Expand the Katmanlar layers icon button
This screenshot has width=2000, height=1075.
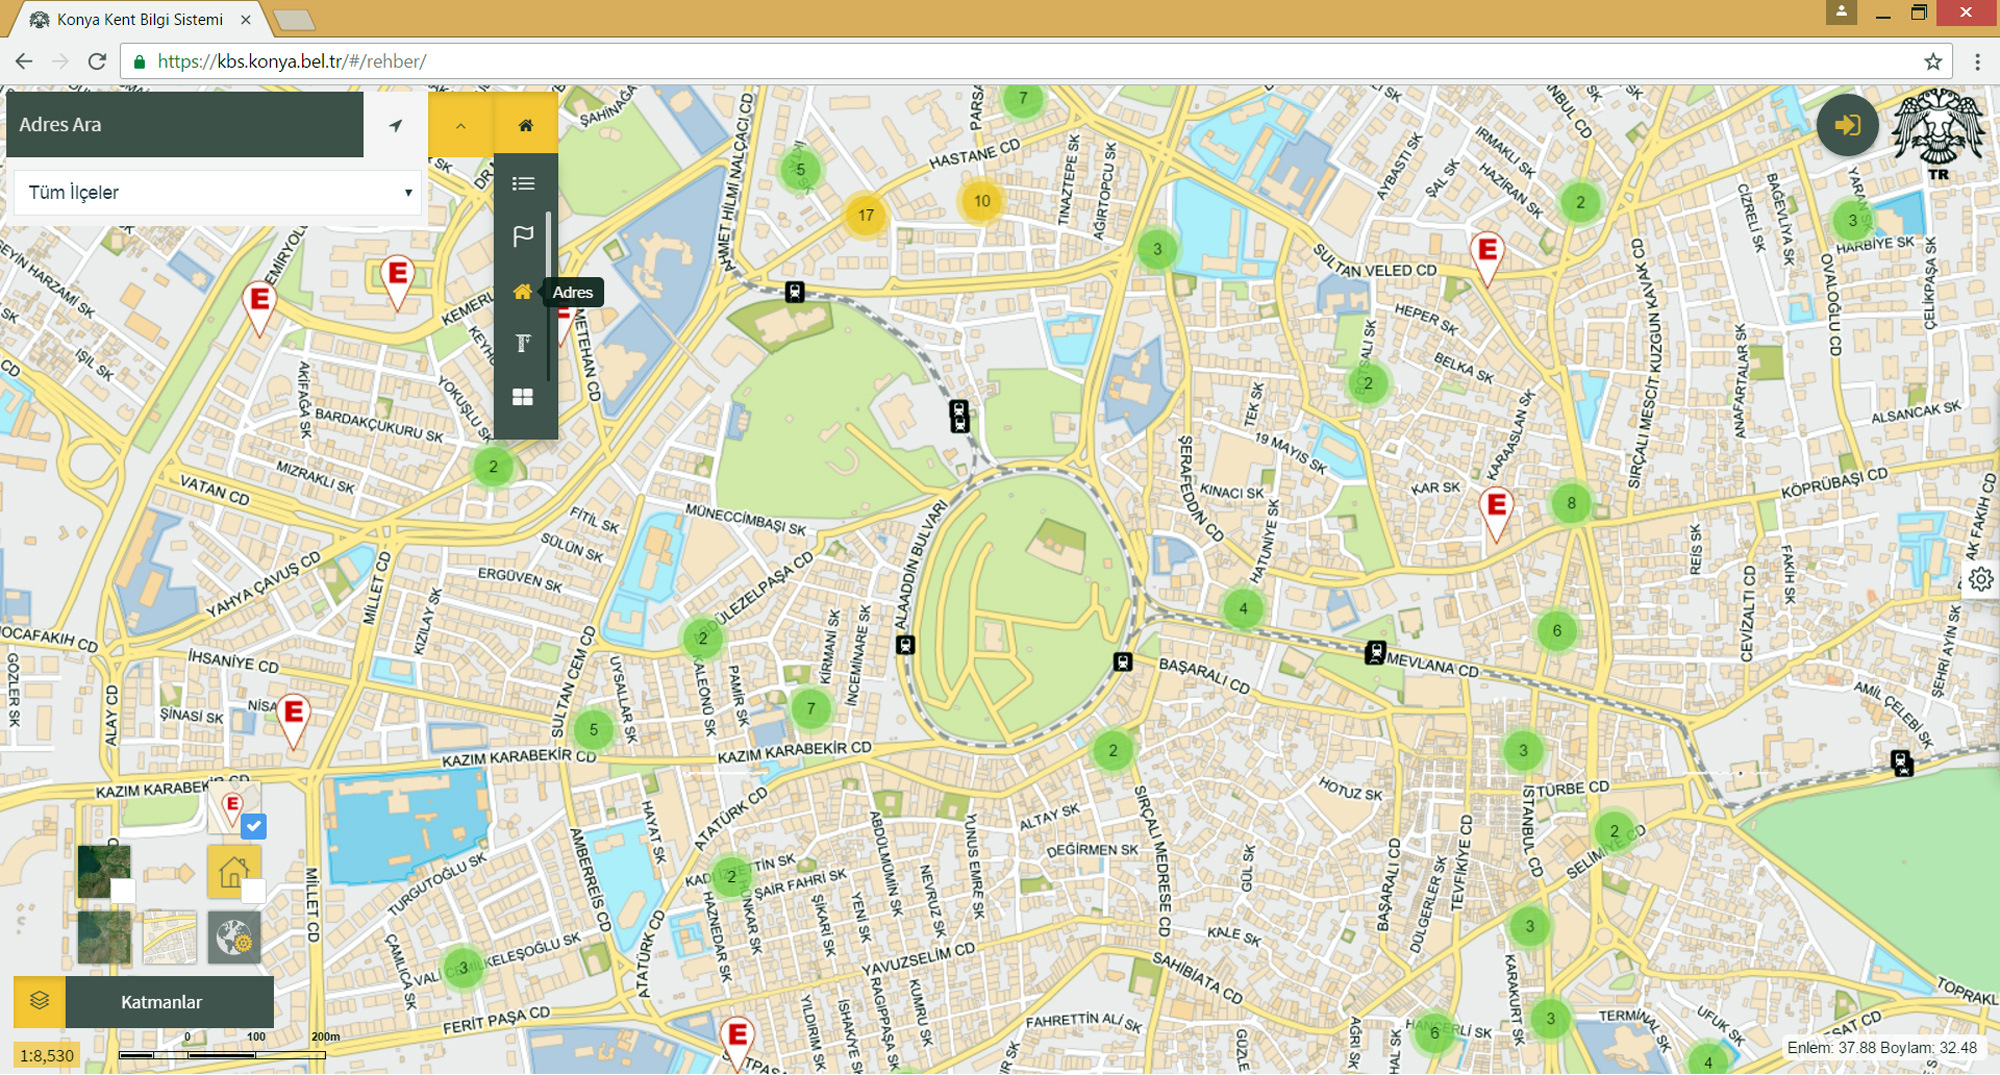coord(40,1001)
